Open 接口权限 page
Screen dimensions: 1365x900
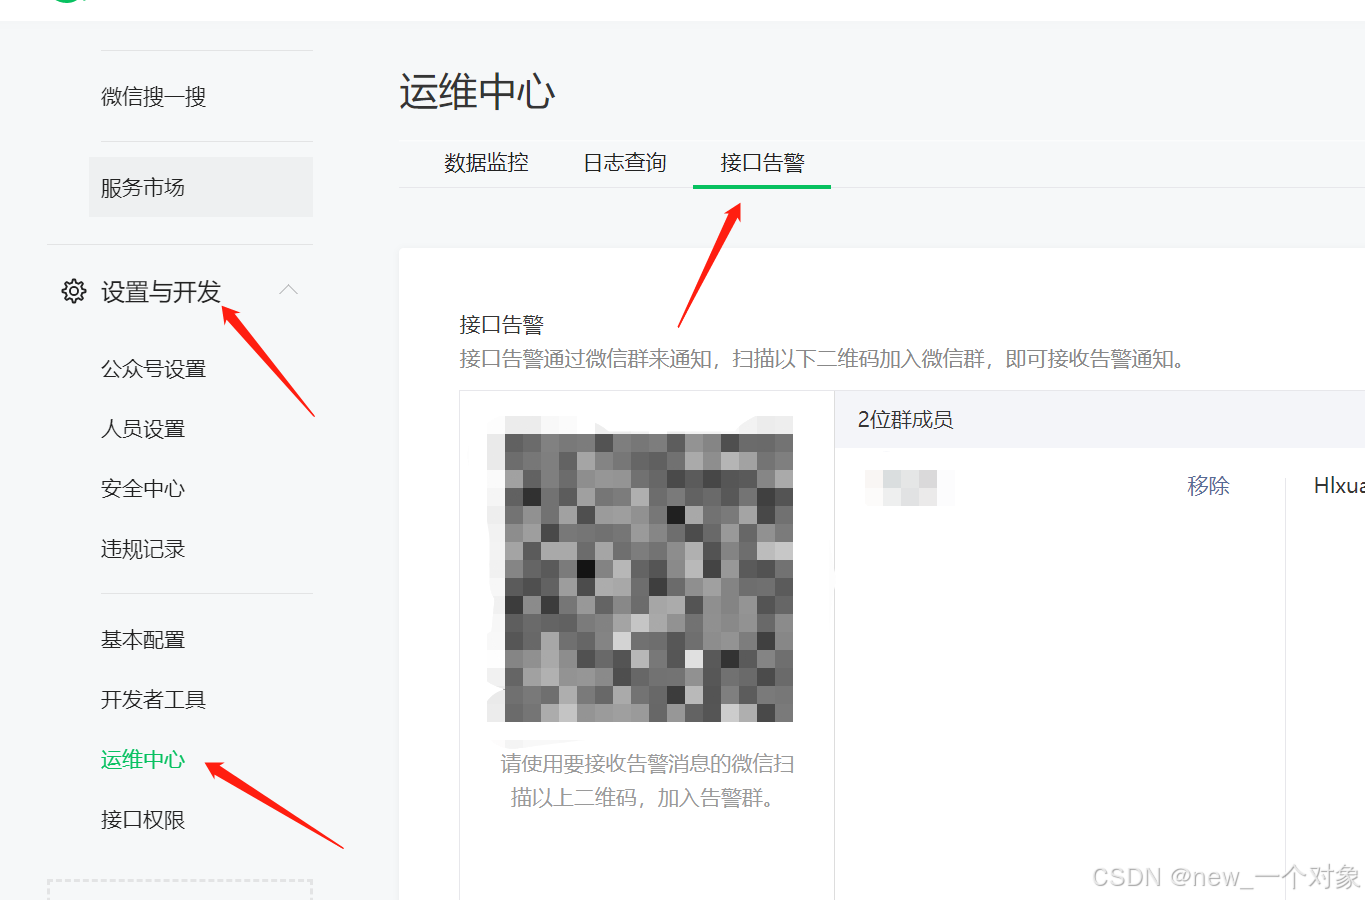[x=143, y=820]
